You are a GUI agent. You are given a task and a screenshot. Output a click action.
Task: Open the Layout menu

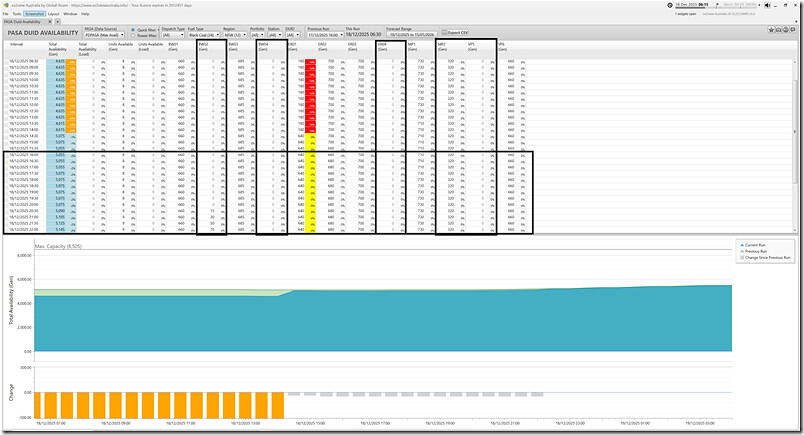(54, 14)
